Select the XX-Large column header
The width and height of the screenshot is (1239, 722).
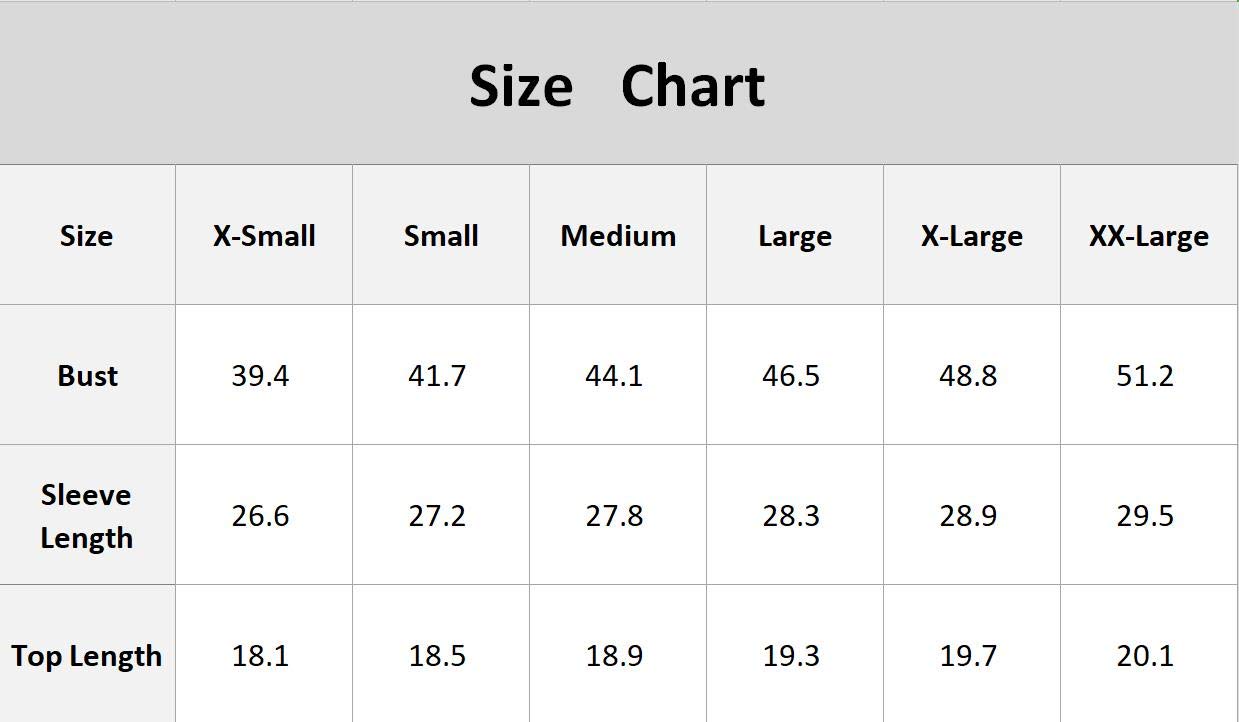tap(1148, 236)
